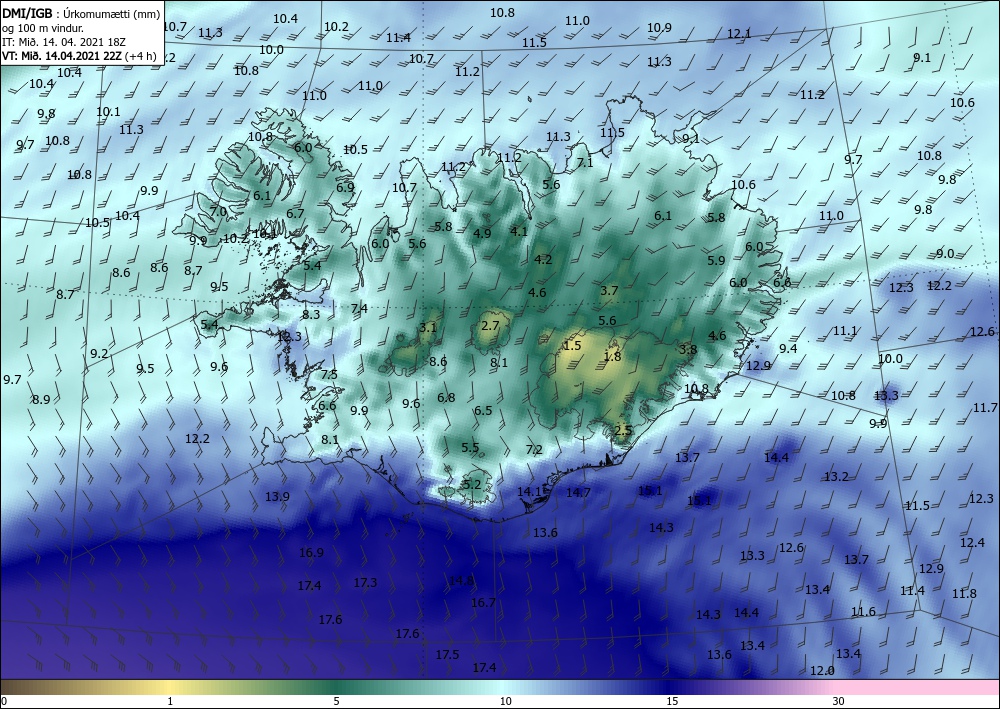Click the '6.9' value on the map
Image resolution: width=1000 pixels, height=709 pixels.
[x=345, y=187]
